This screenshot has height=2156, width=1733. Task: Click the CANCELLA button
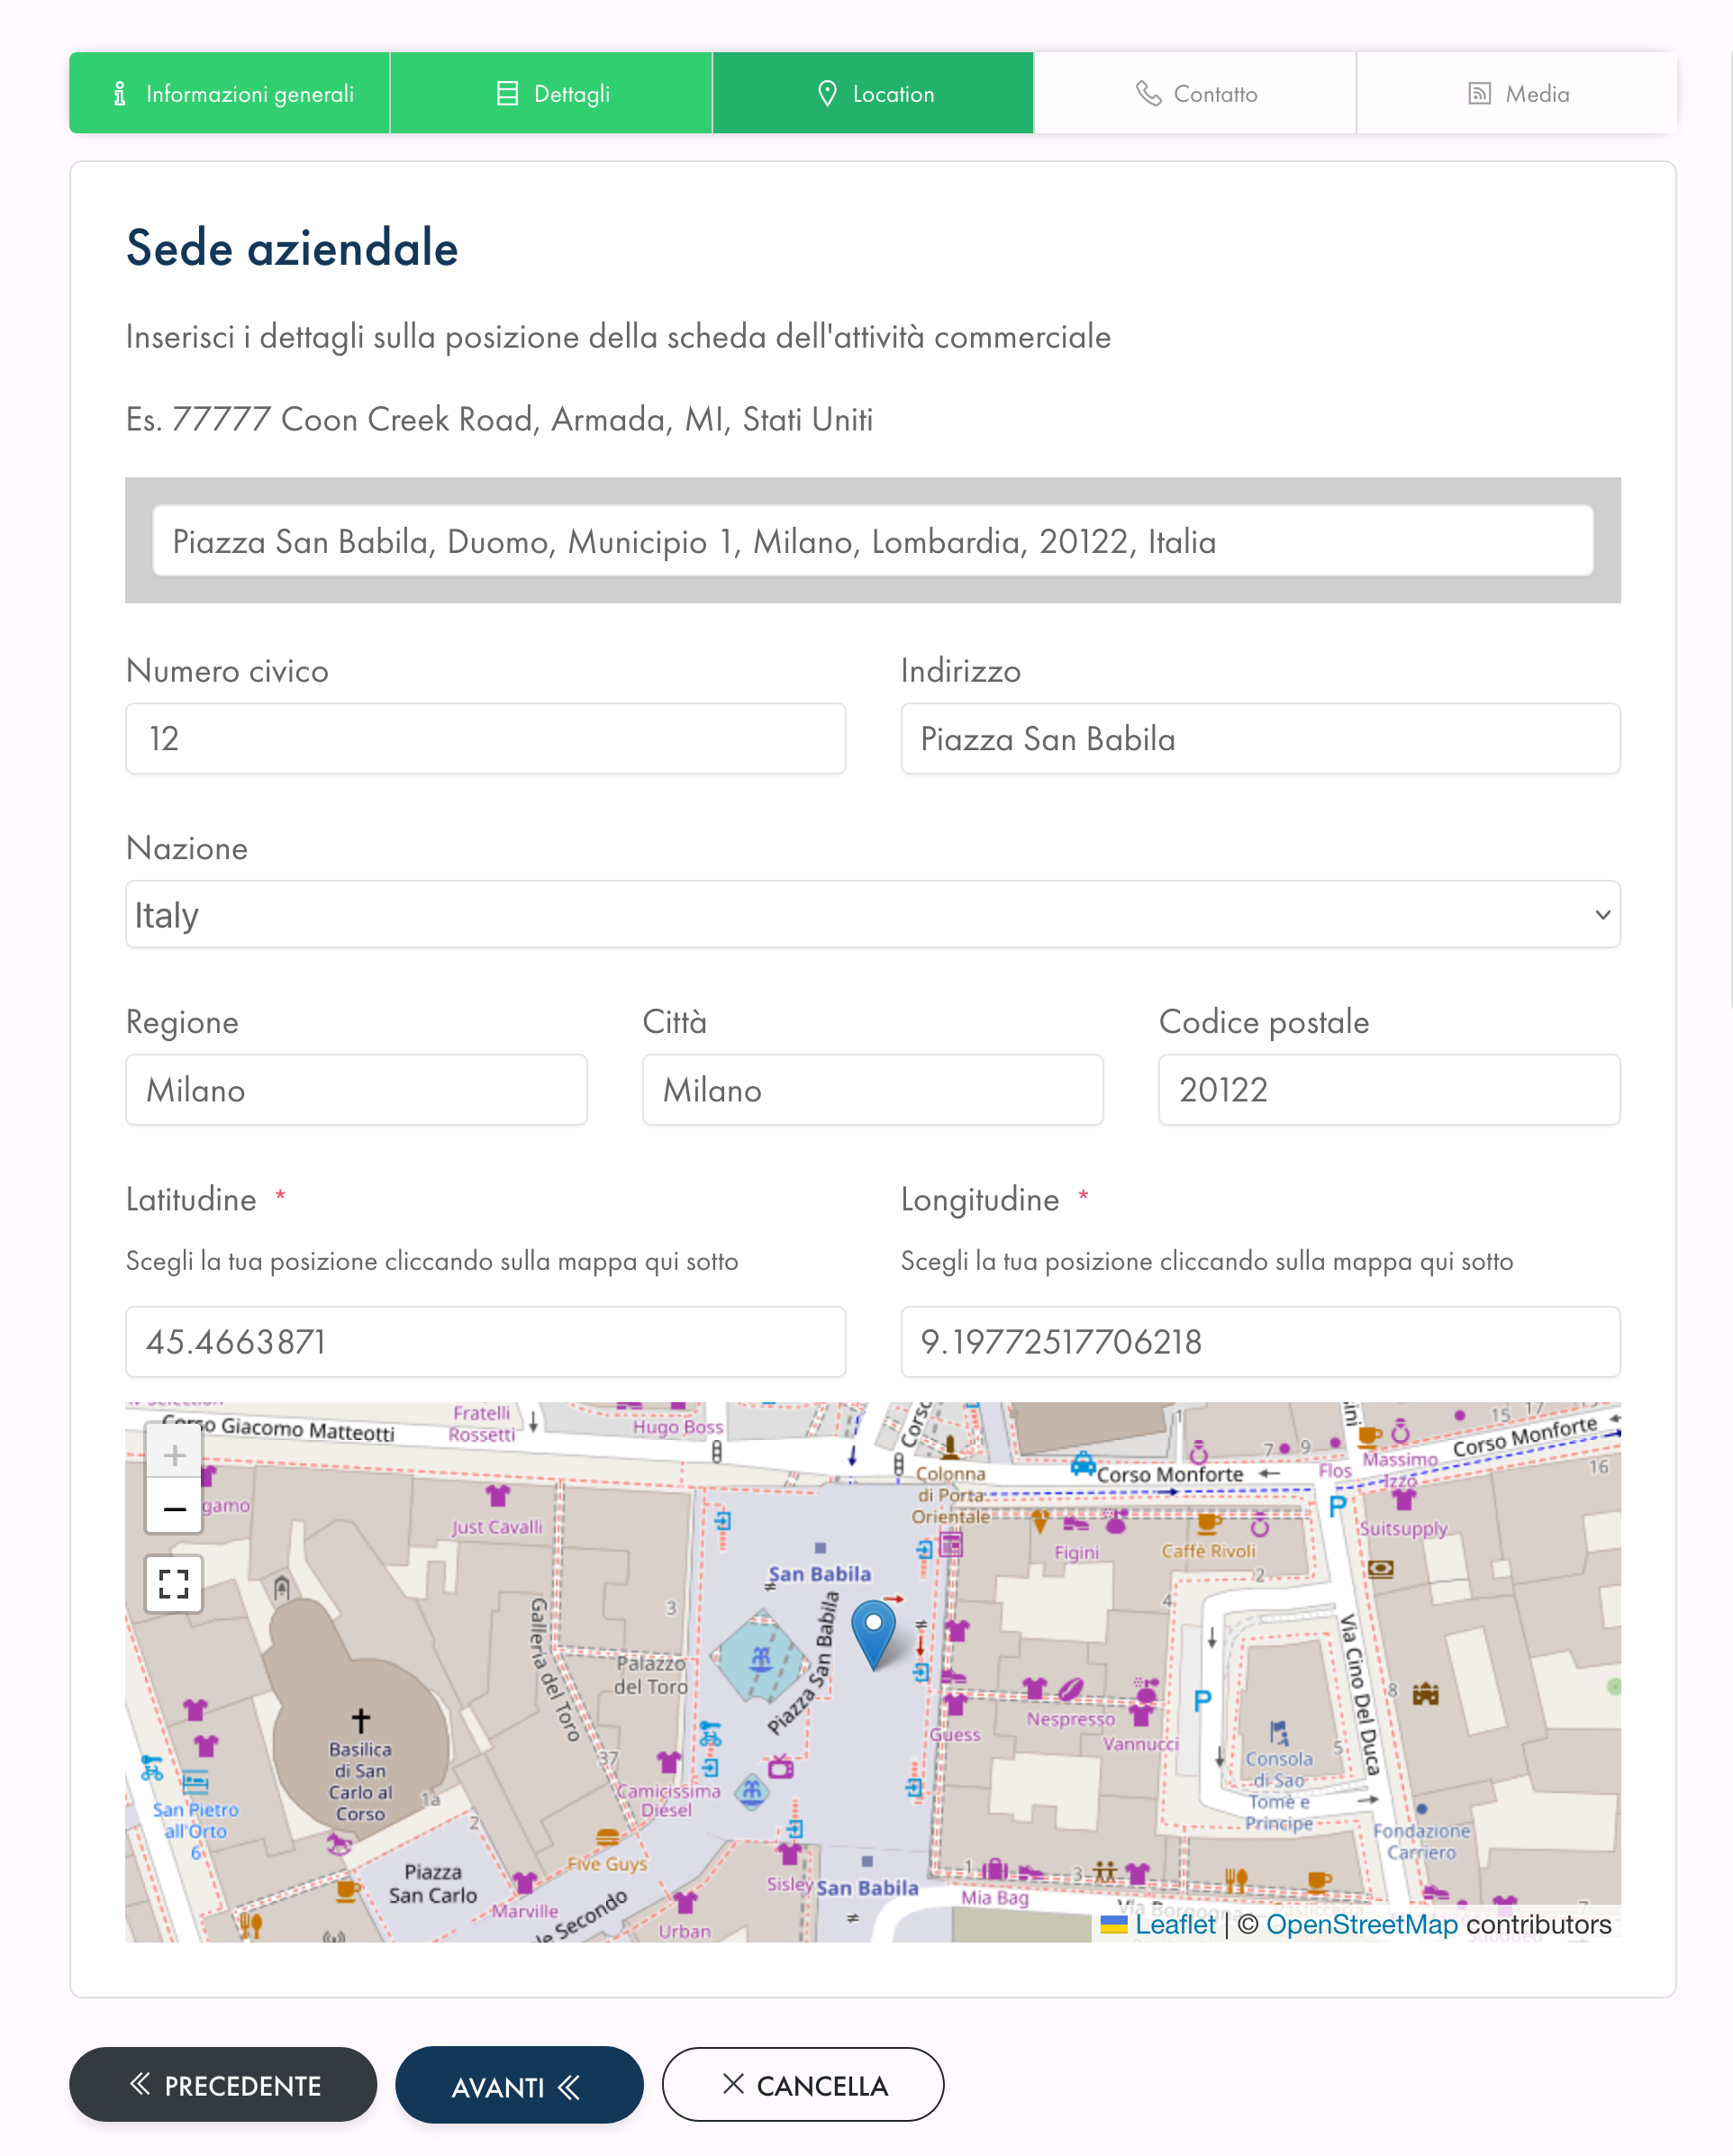point(802,2084)
